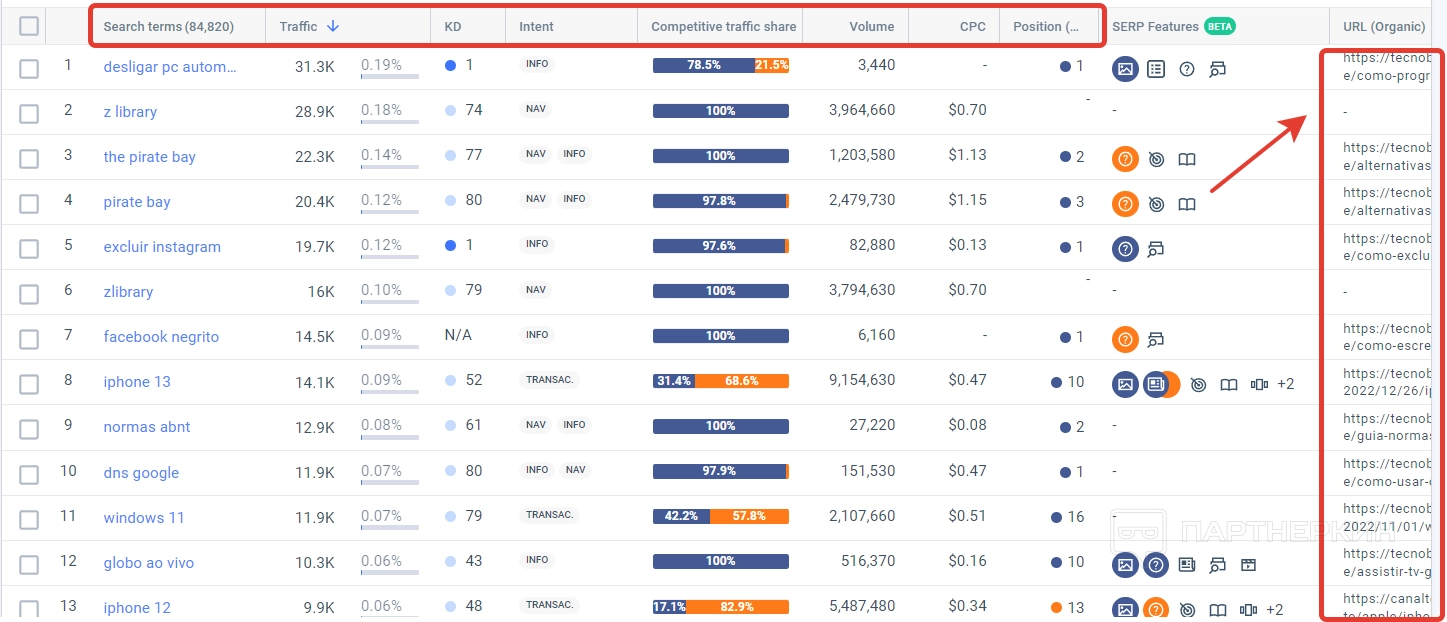
Task: Open the normas abnt keyword link
Action: coord(147,427)
